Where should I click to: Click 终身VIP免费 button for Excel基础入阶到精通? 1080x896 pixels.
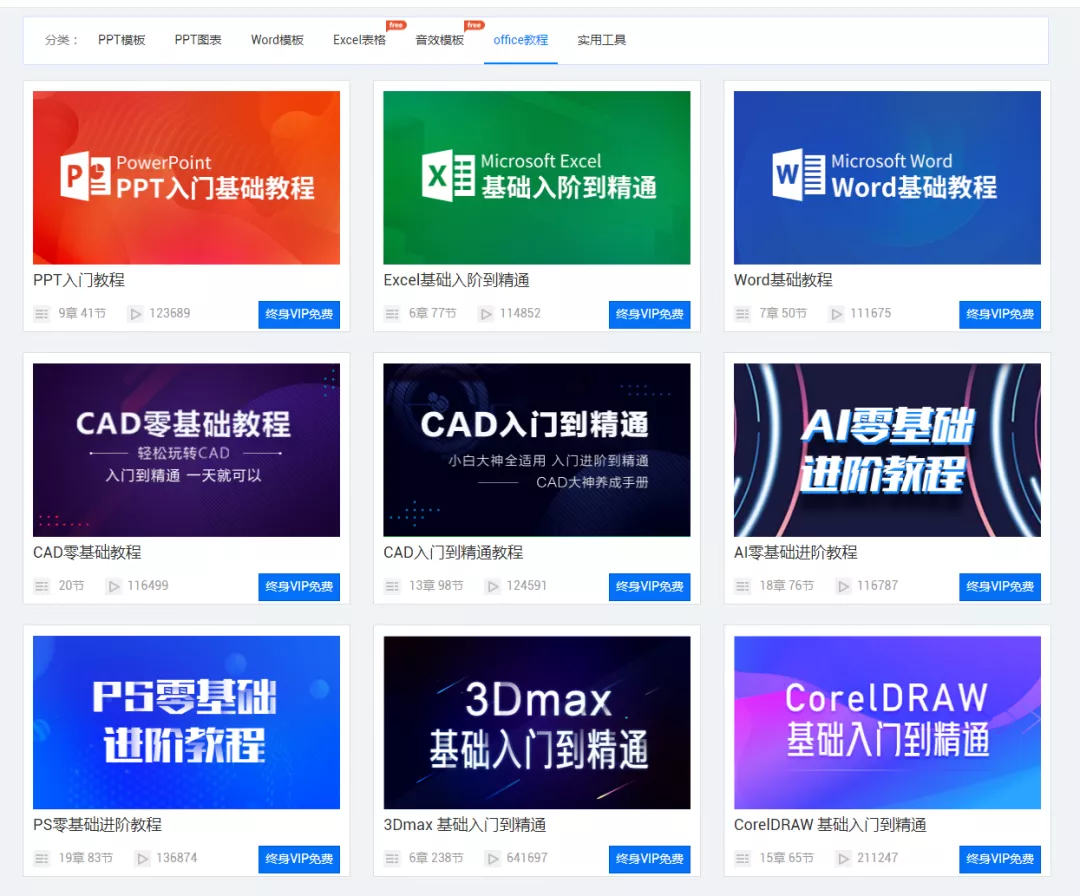(650, 314)
